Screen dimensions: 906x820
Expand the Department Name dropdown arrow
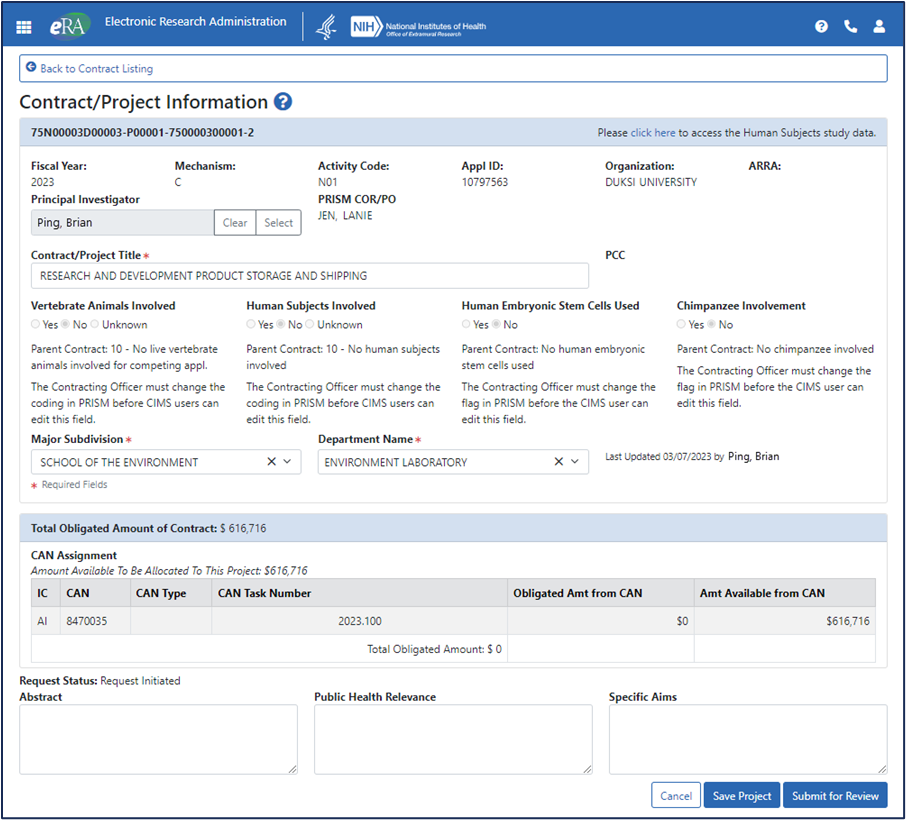pos(575,462)
